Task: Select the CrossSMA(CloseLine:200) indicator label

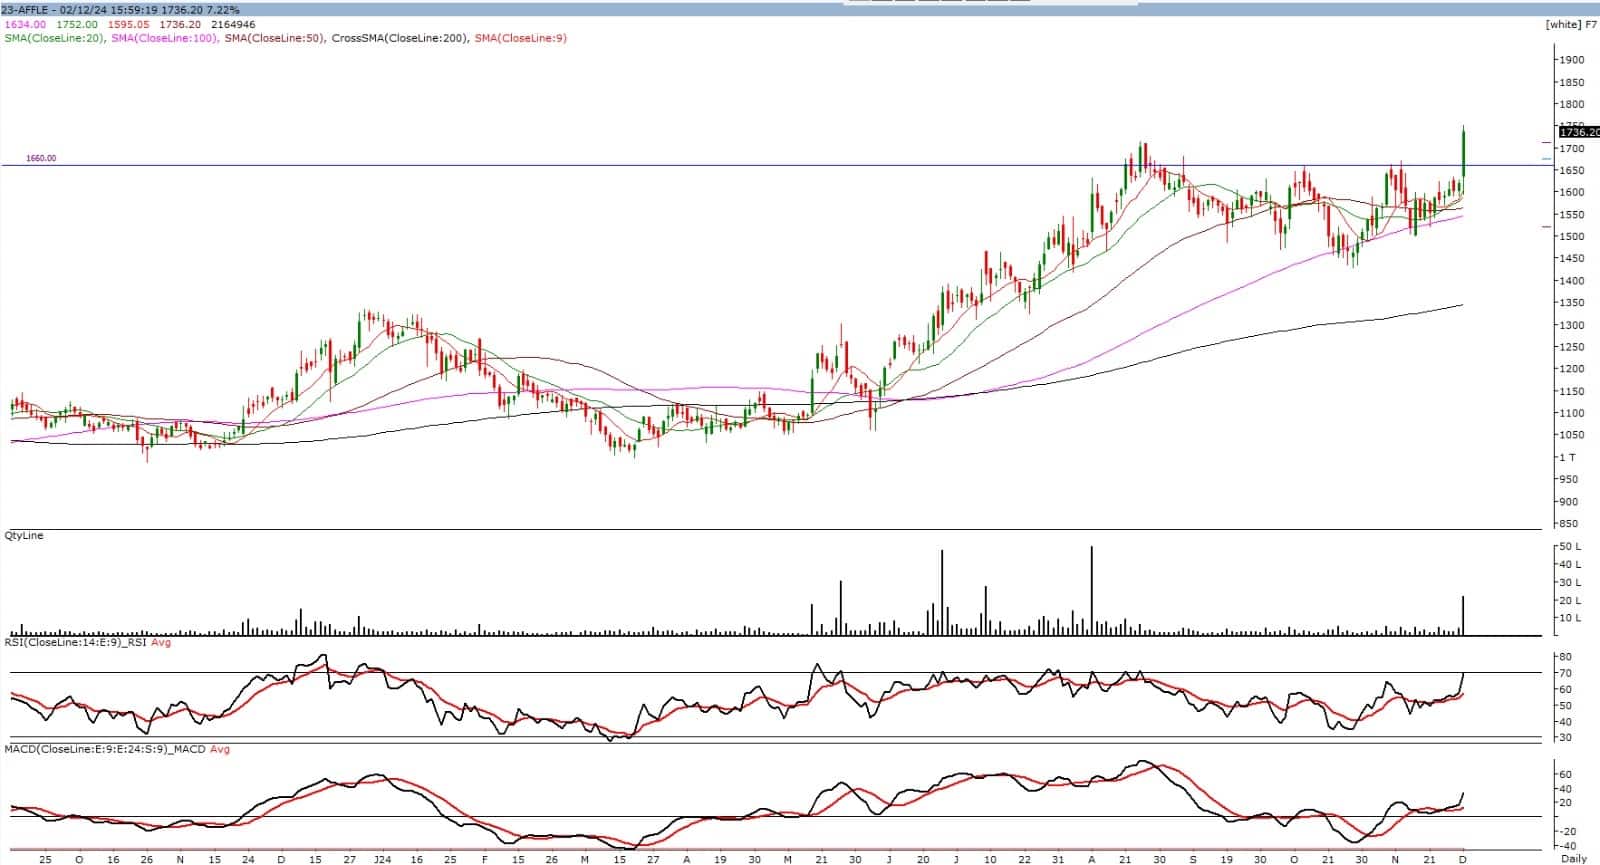Action: pyautogui.click(x=397, y=38)
